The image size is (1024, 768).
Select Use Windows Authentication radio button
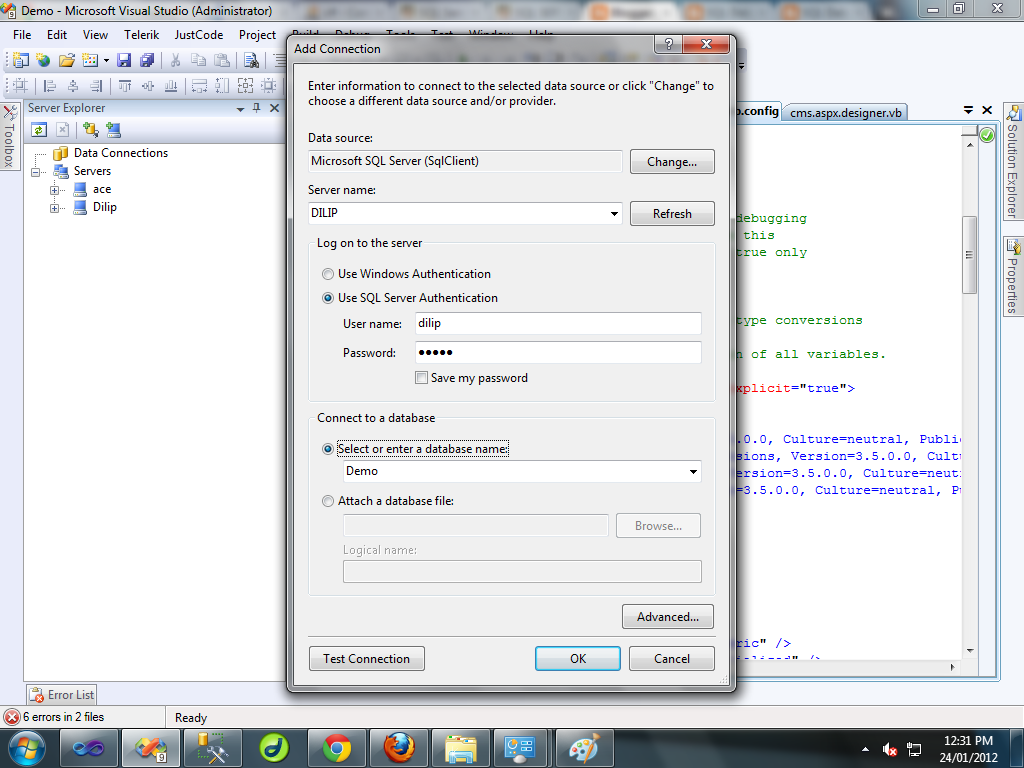328,274
